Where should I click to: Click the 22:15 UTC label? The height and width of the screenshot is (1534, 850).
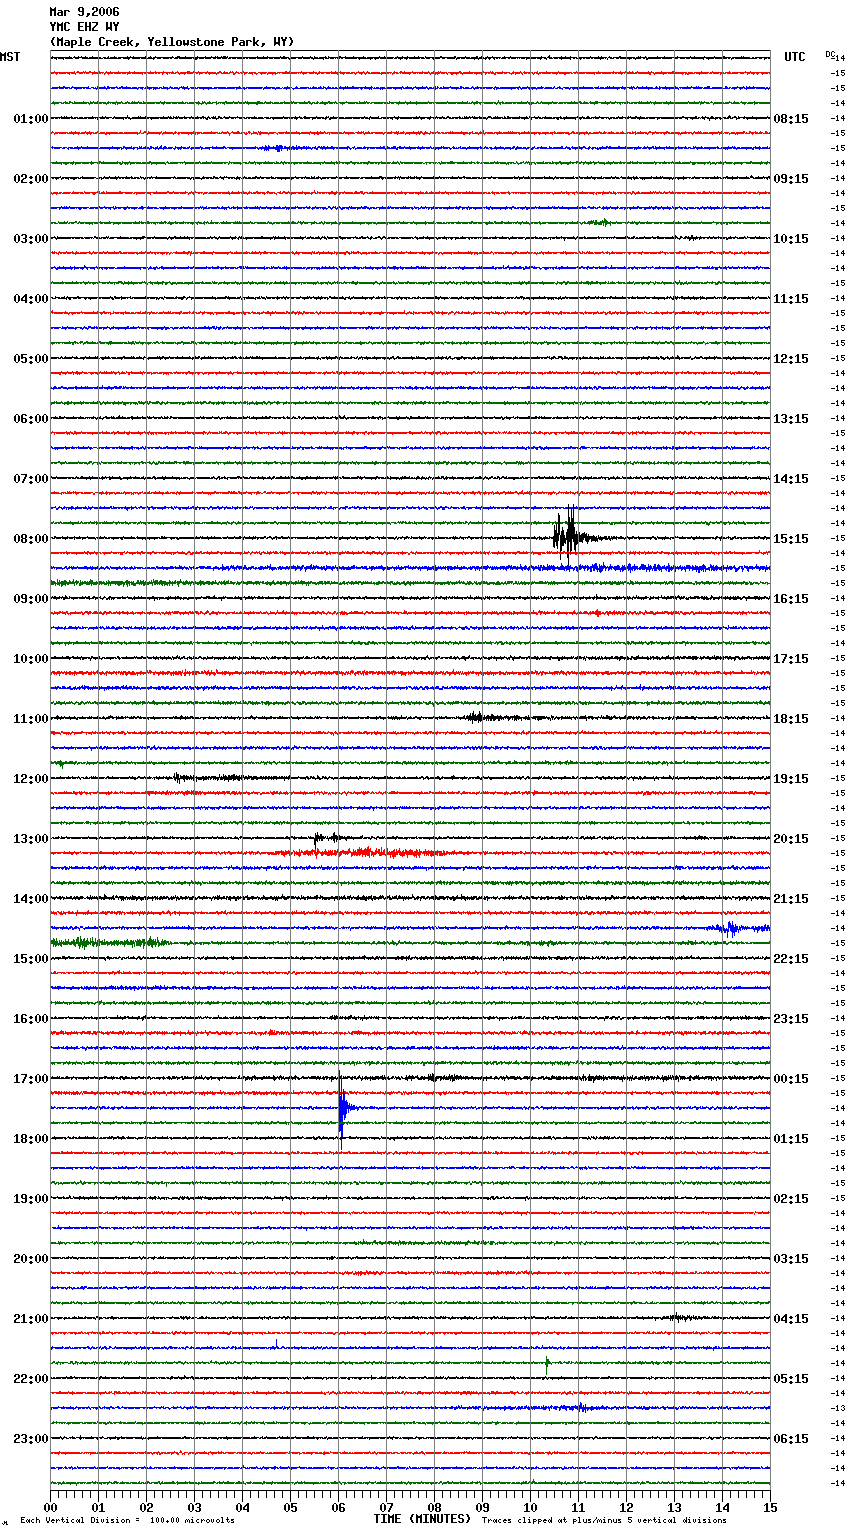(x=791, y=959)
